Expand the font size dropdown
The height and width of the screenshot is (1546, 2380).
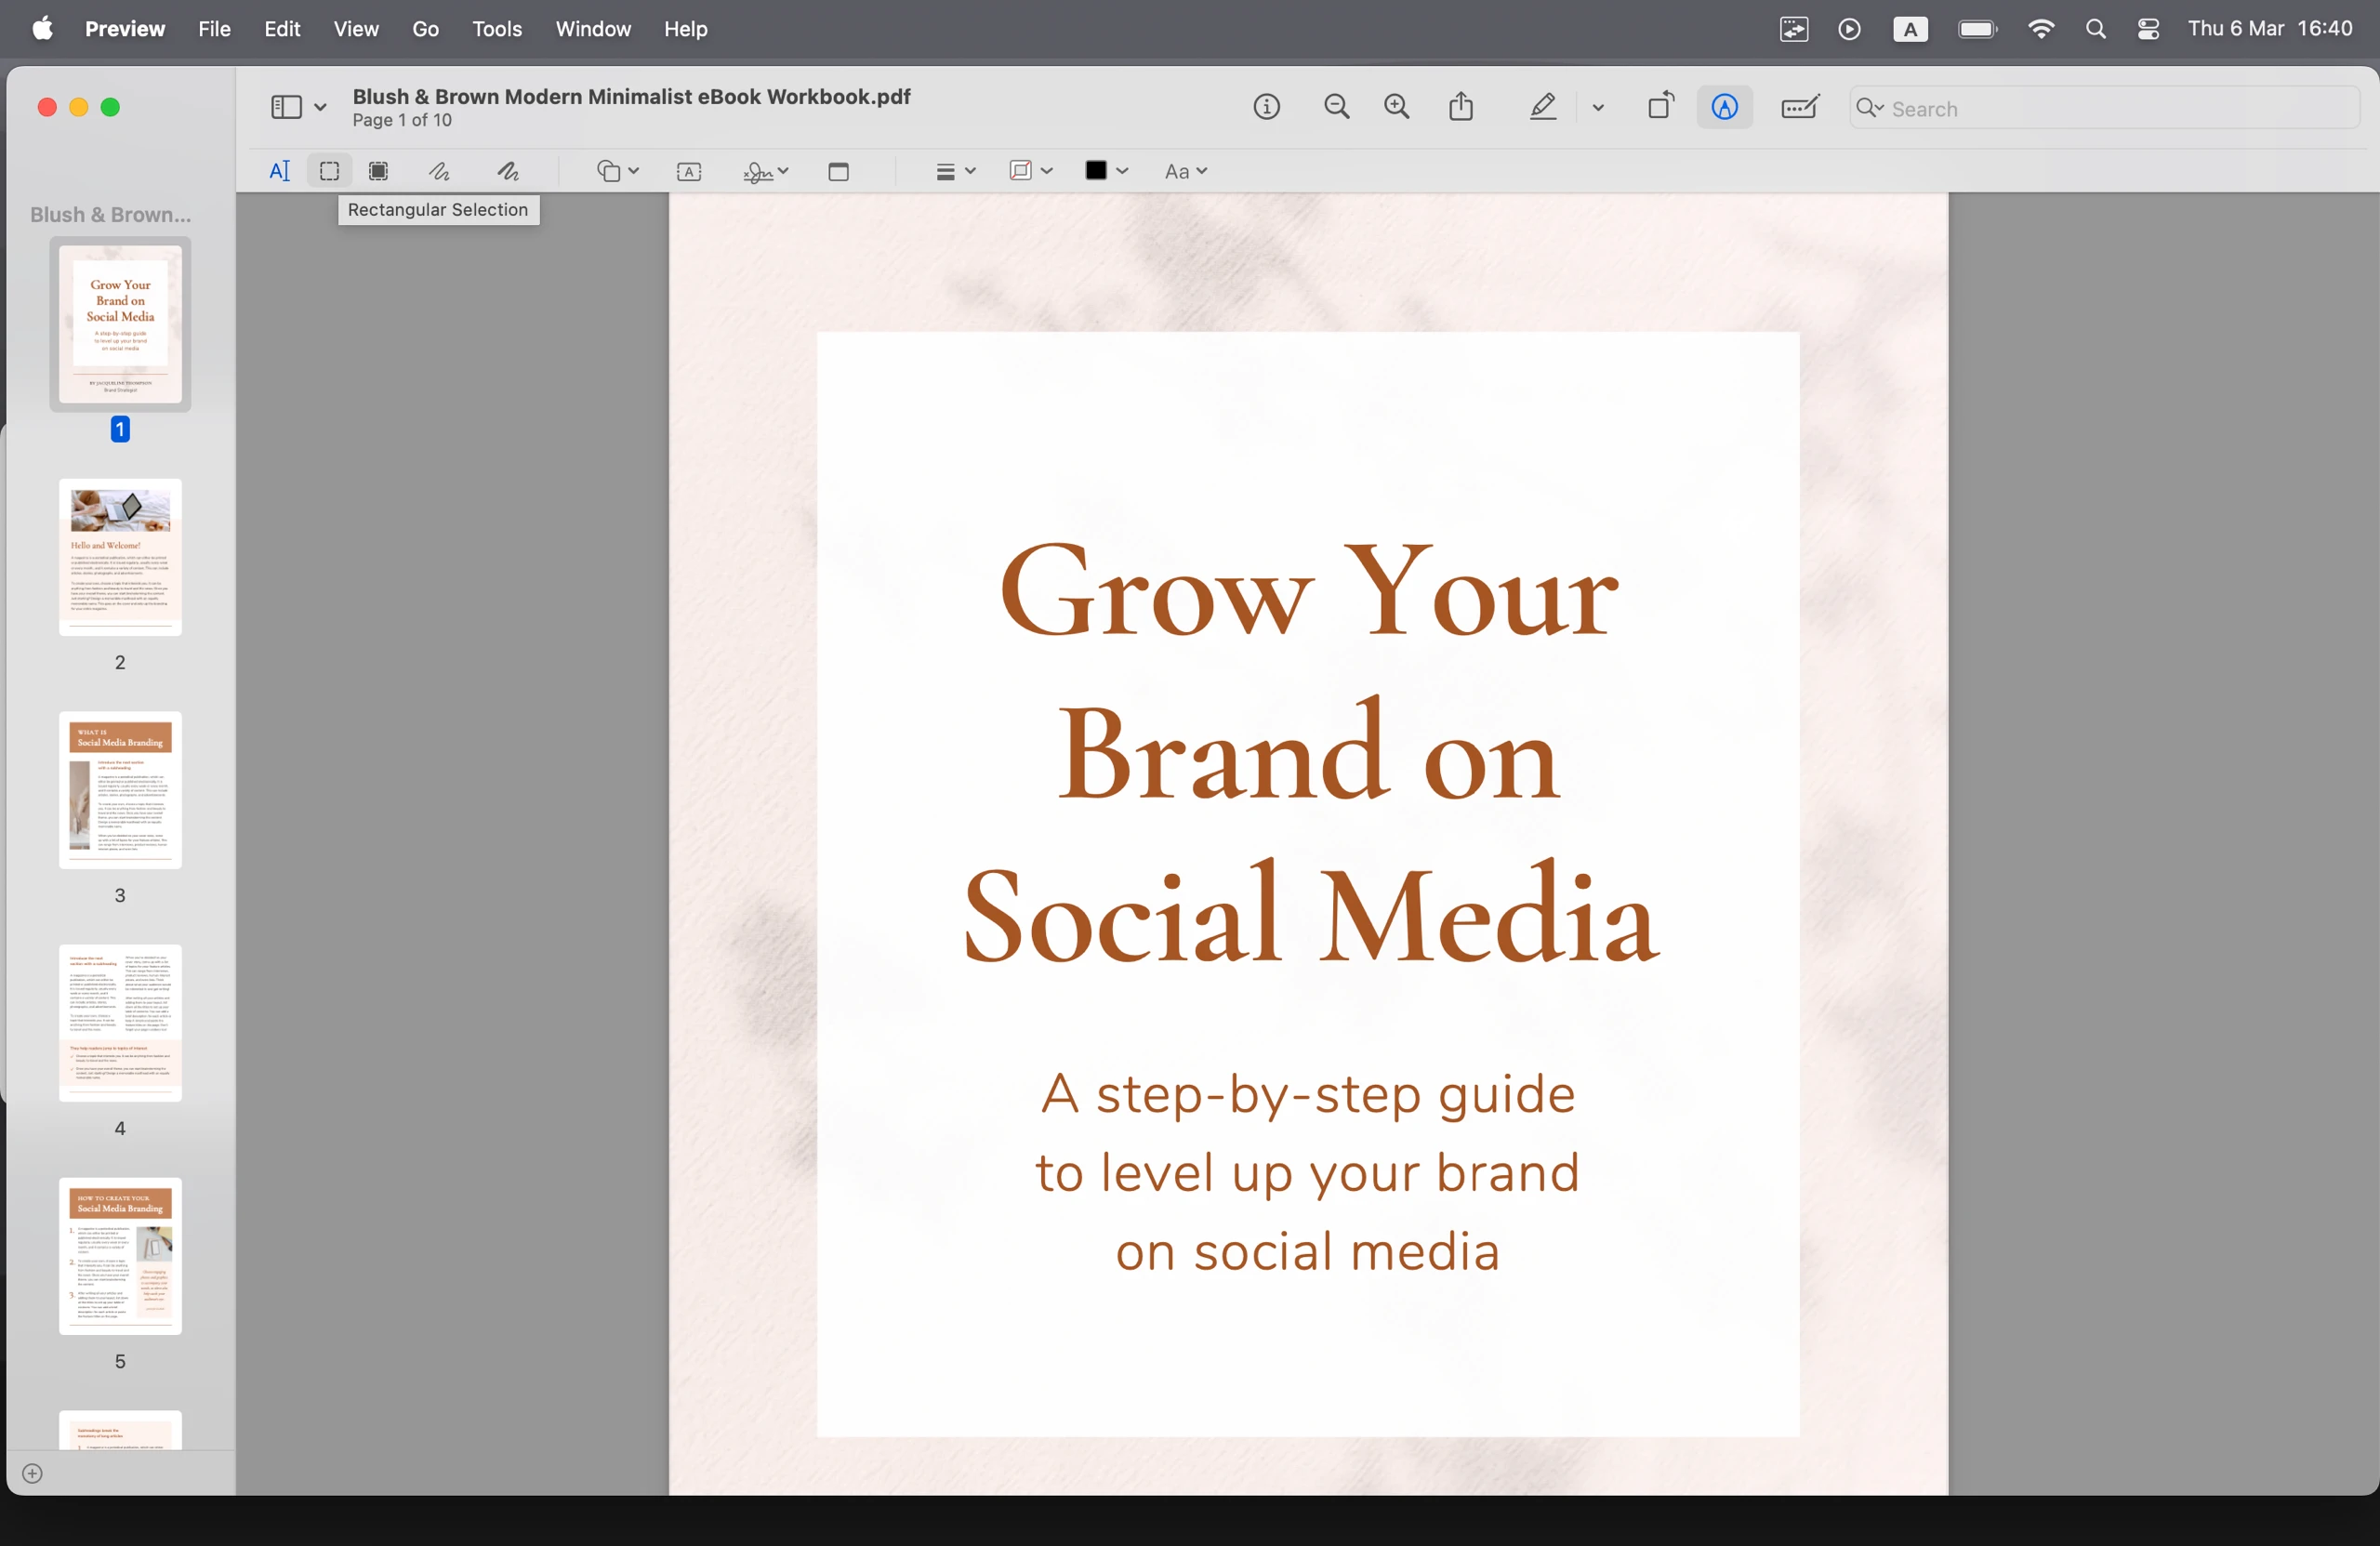1188,172
